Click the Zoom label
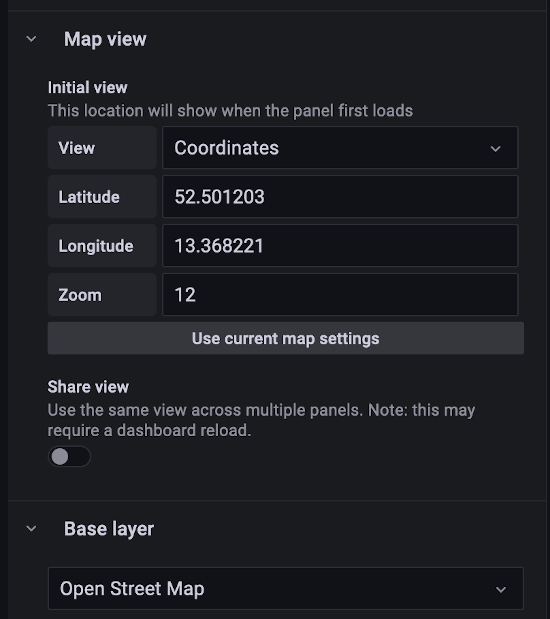This screenshot has height=619, width=550. tap(80, 295)
